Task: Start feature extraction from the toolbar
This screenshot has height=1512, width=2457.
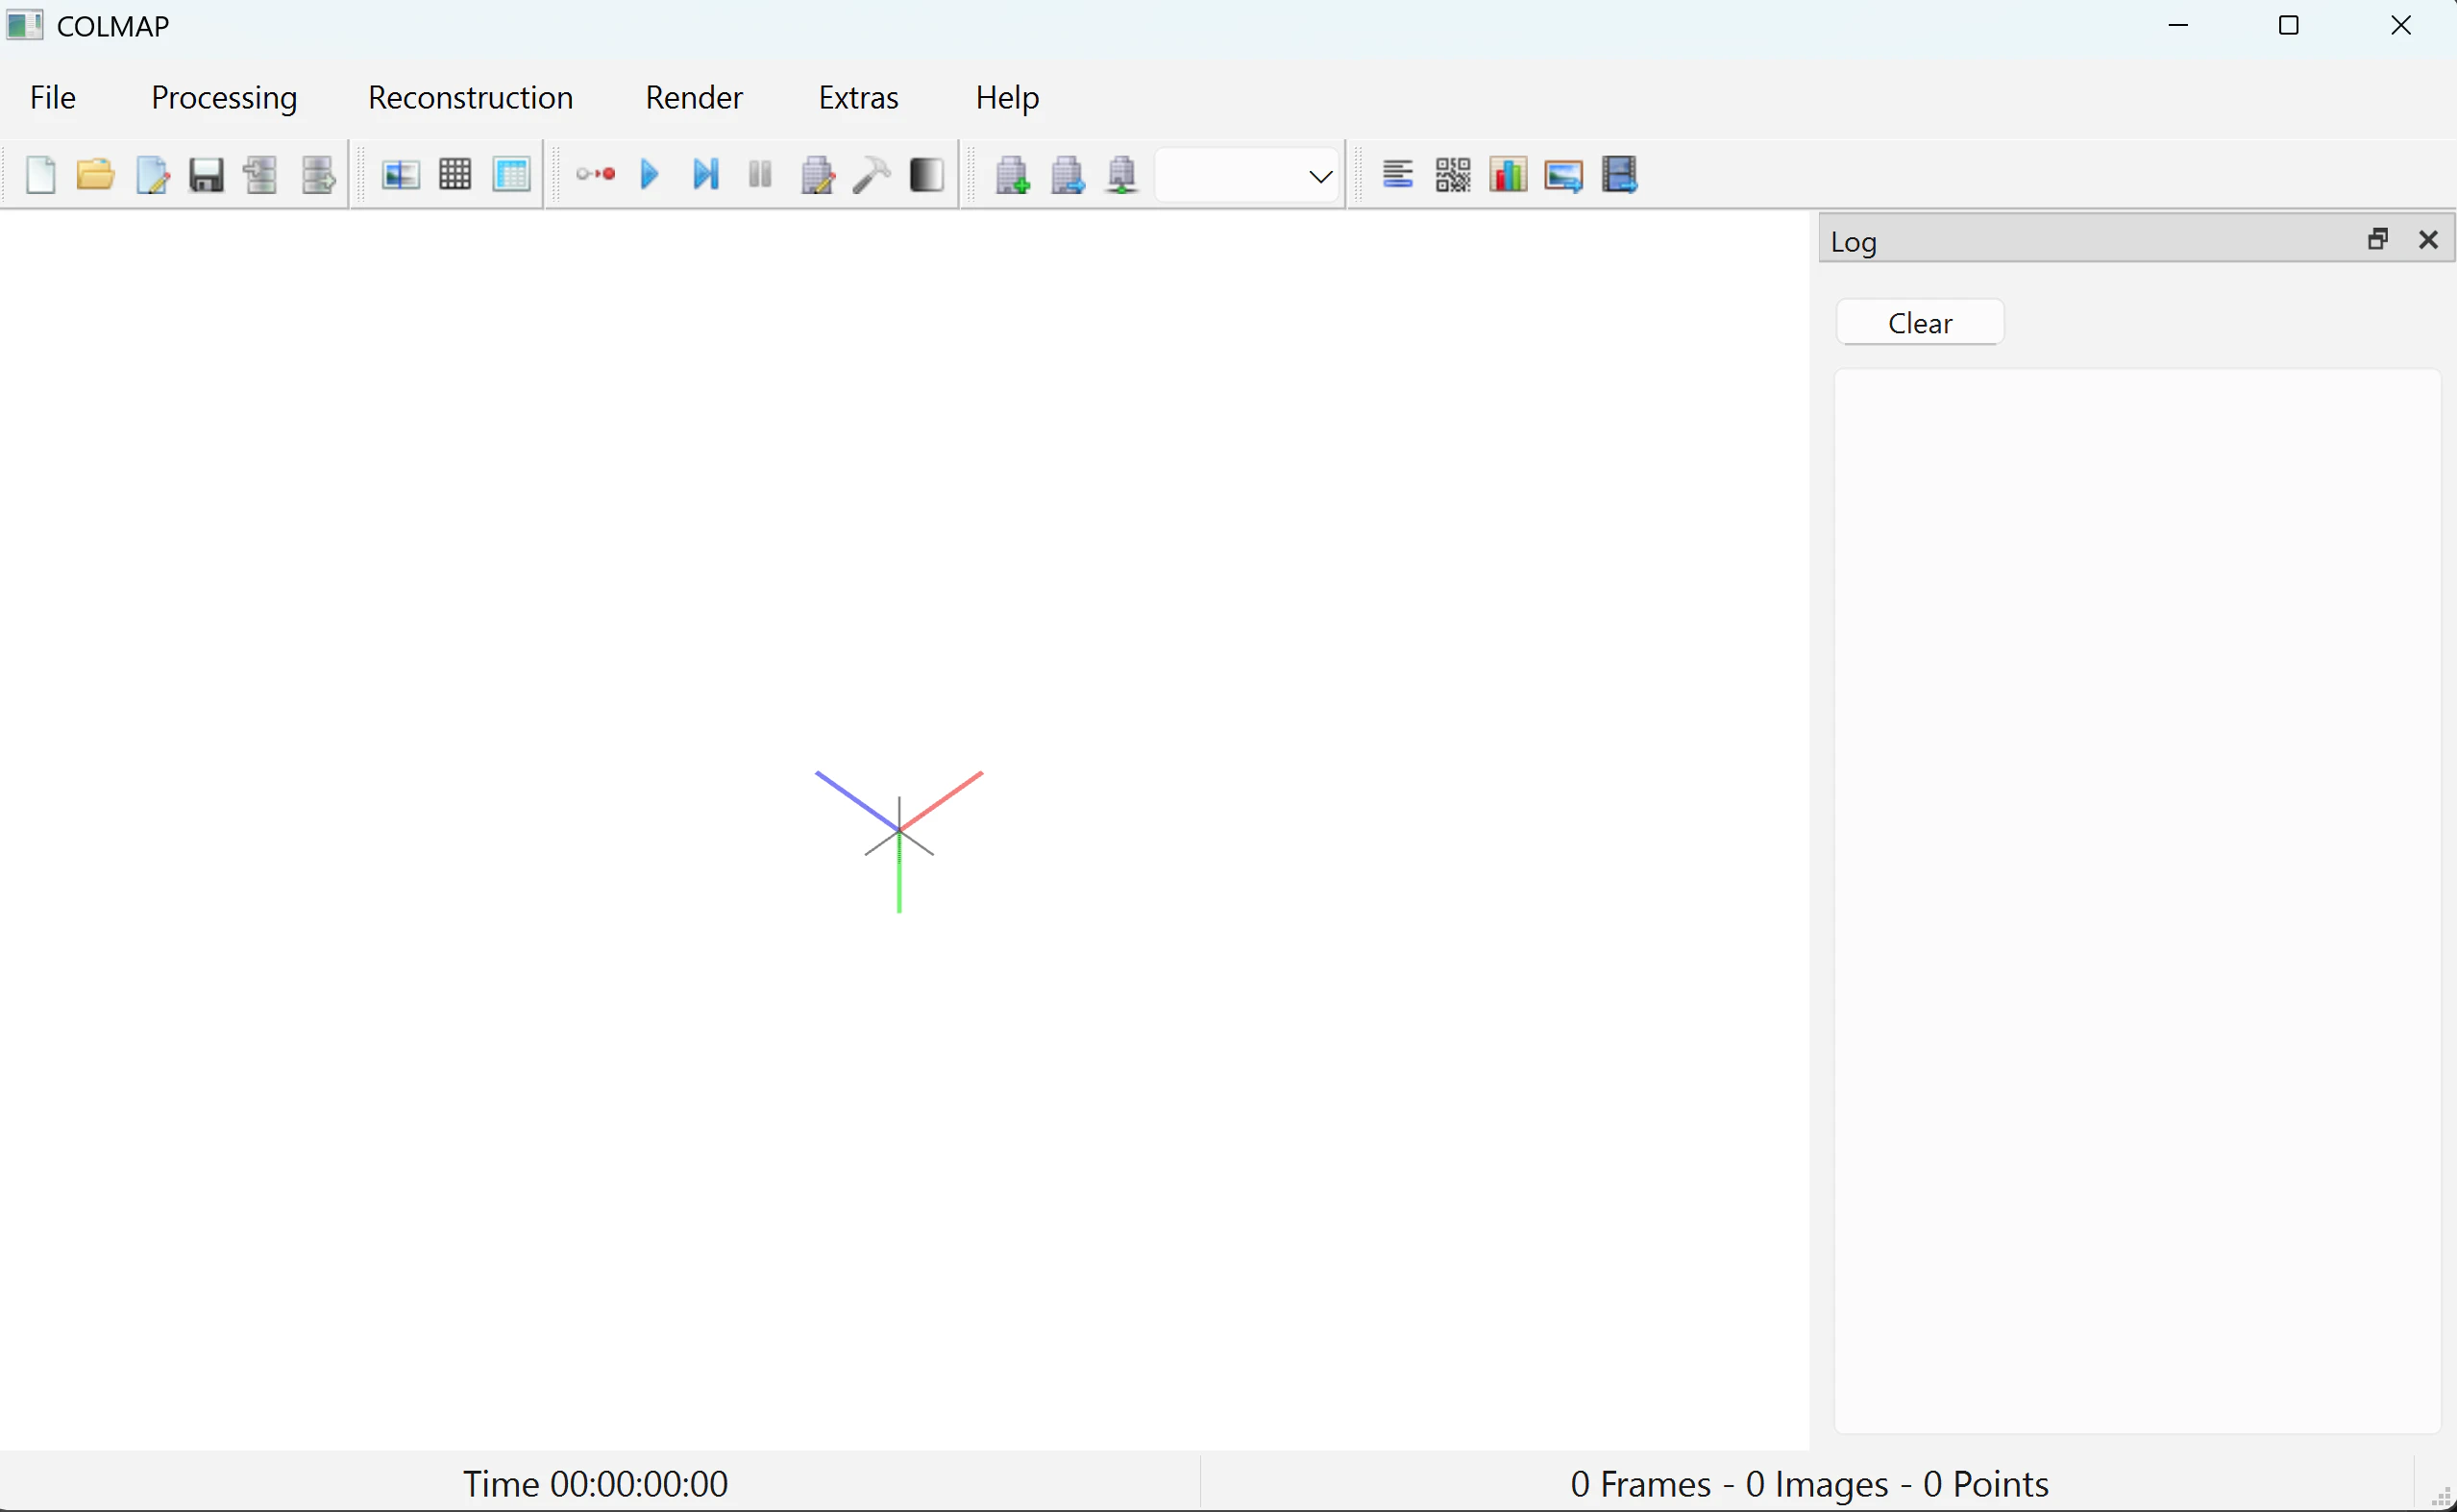Action: [401, 175]
